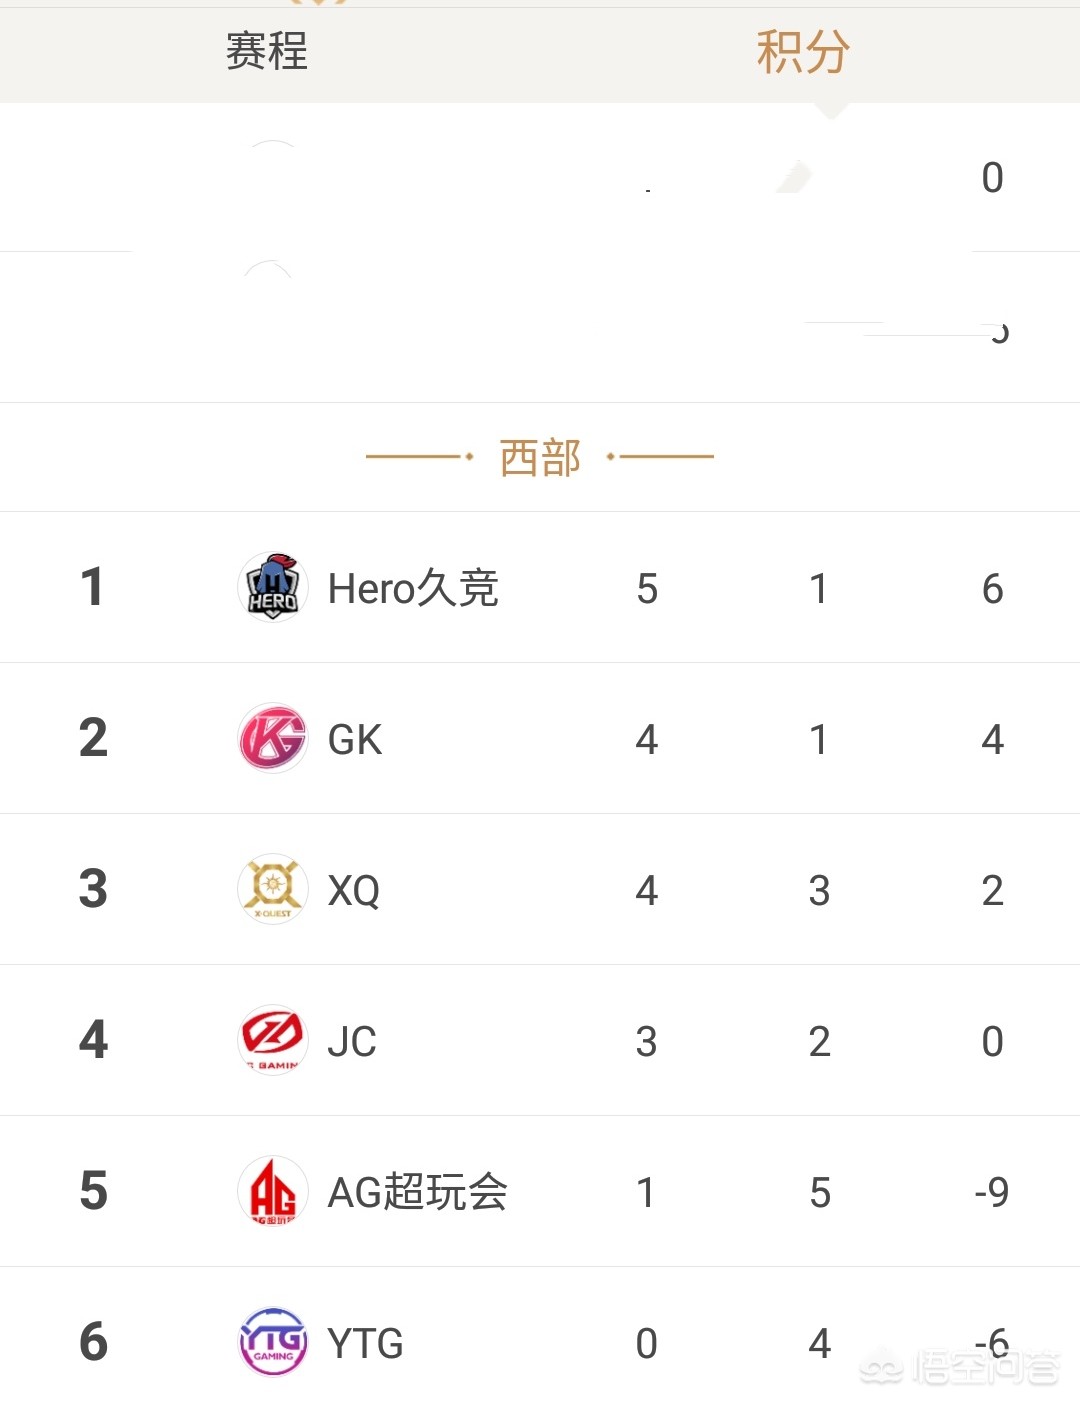Screen dimensions: 1080x1405
Task: Tap the GK team logo
Action: tap(272, 738)
